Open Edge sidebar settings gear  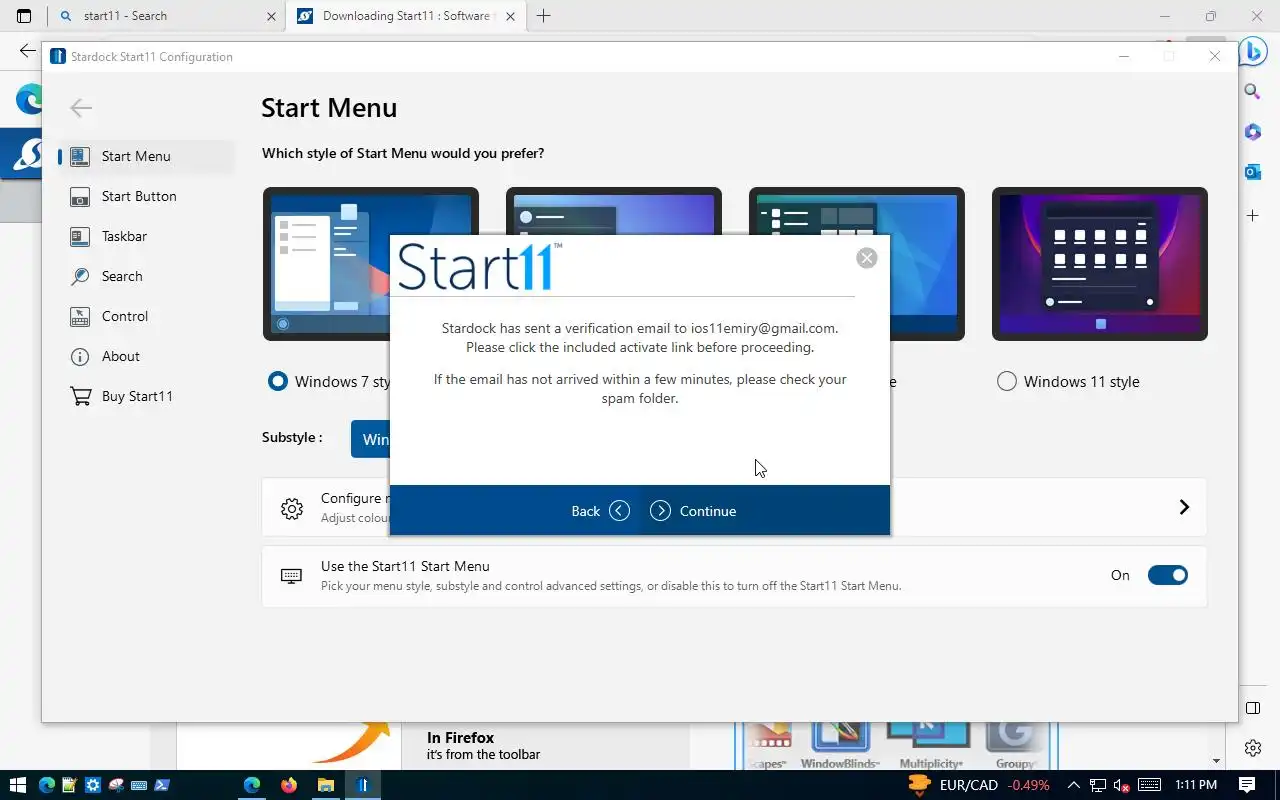point(1252,748)
